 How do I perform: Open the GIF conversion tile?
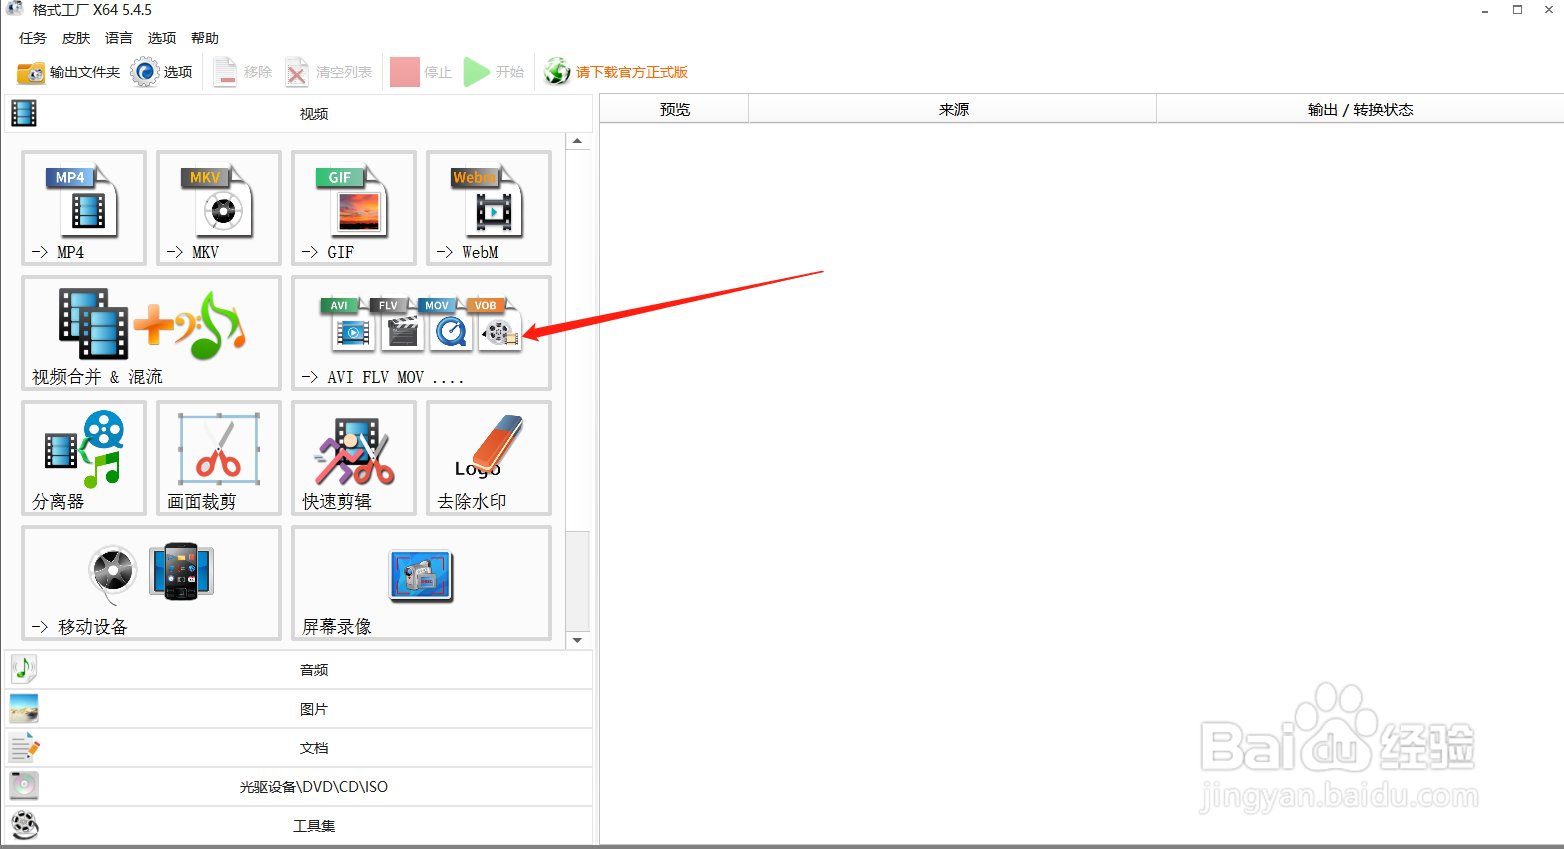point(354,208)
